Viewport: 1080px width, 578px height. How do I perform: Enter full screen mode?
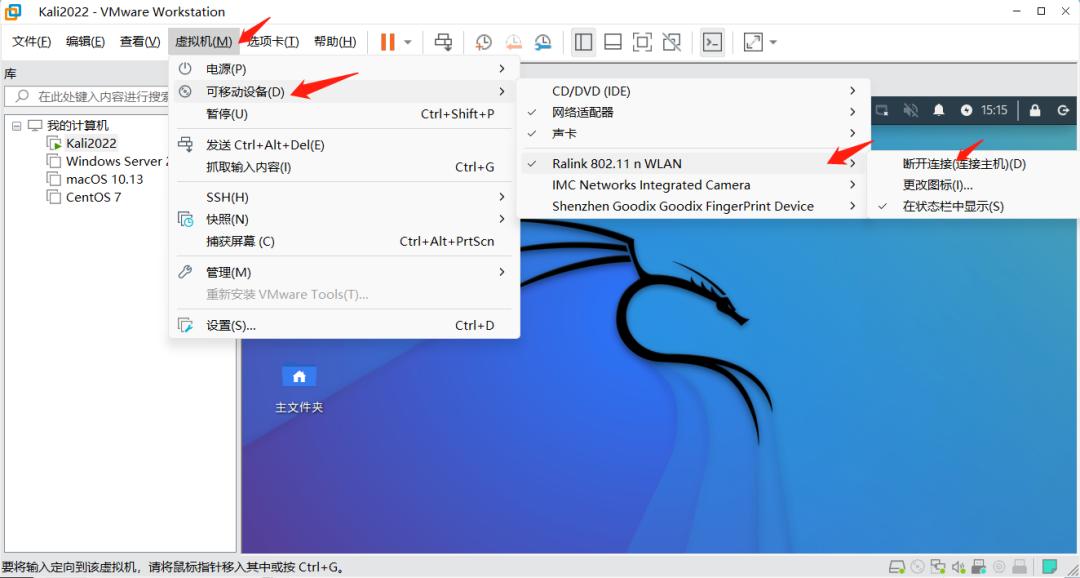pos(642,42)
